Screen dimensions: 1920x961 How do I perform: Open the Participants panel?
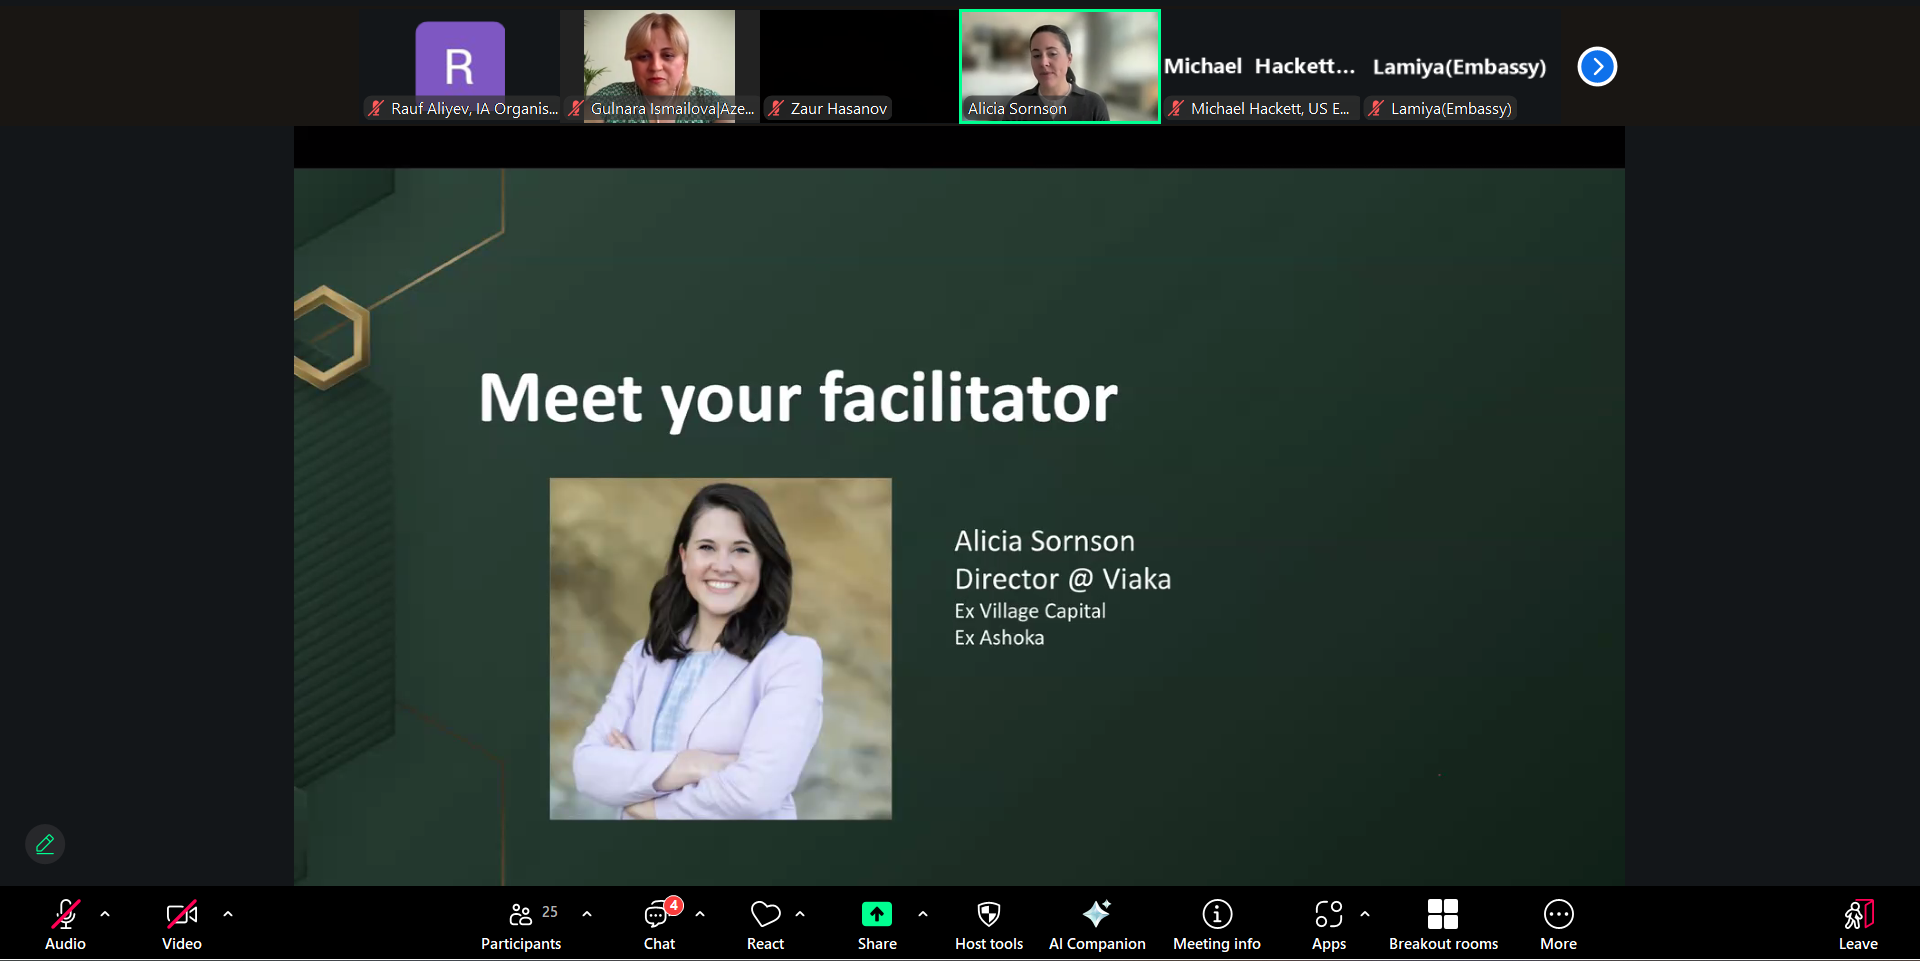coord(521,924)
